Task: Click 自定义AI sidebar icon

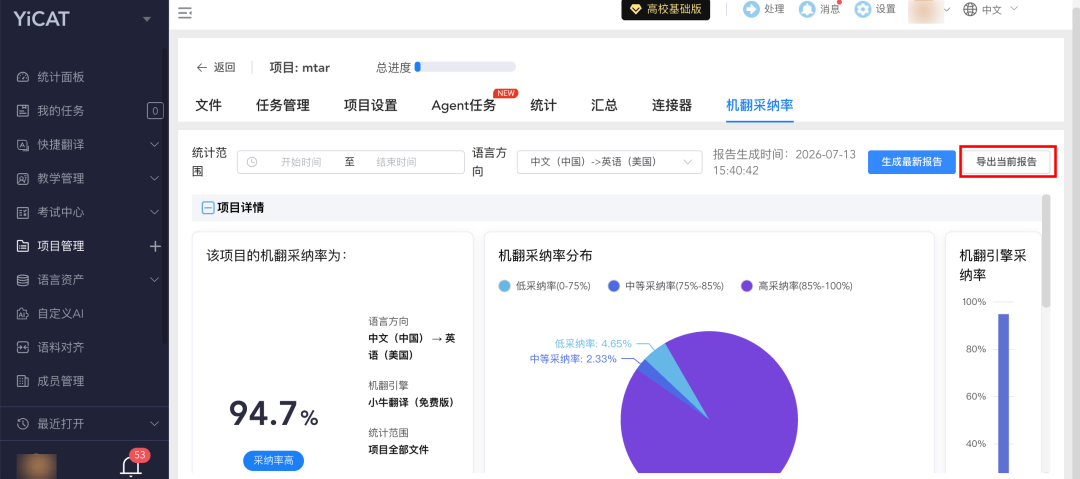Action: point(23,314)
